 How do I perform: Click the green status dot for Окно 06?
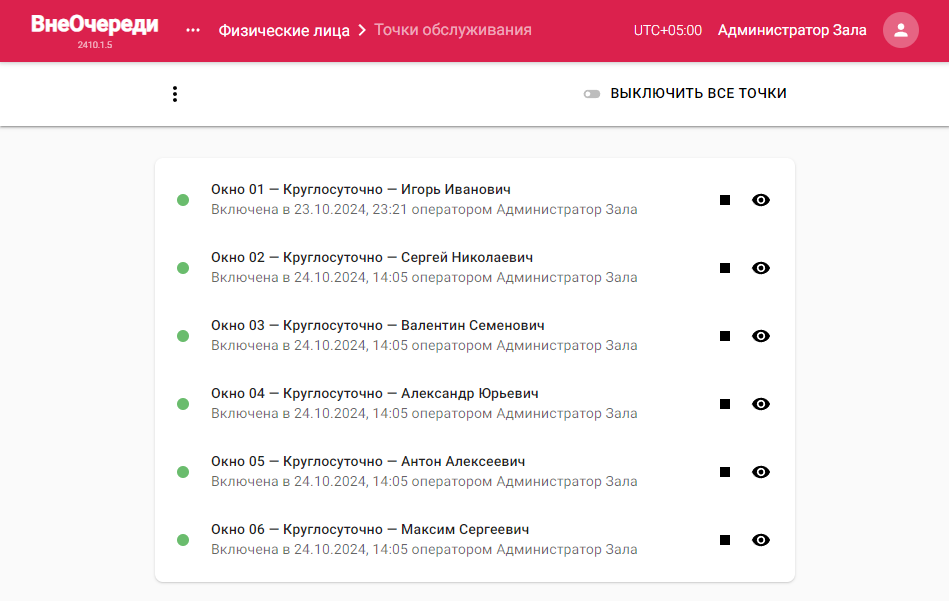coord(183,540)
